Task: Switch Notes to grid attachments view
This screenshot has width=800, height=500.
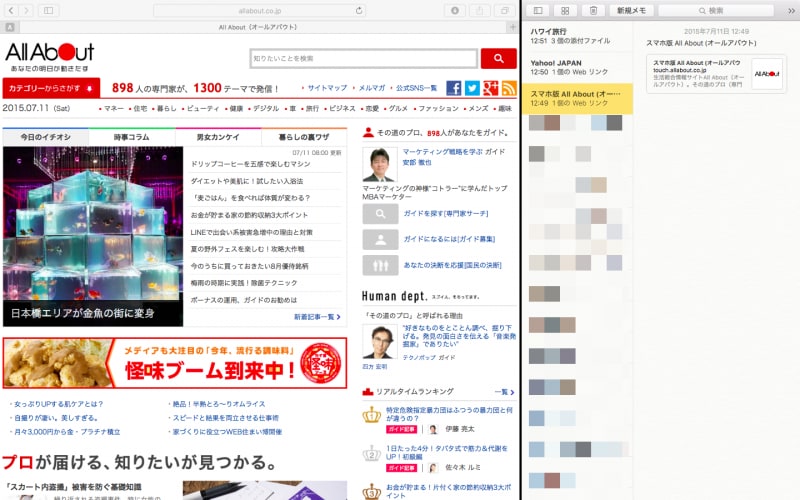Action: tap(565, 10)
